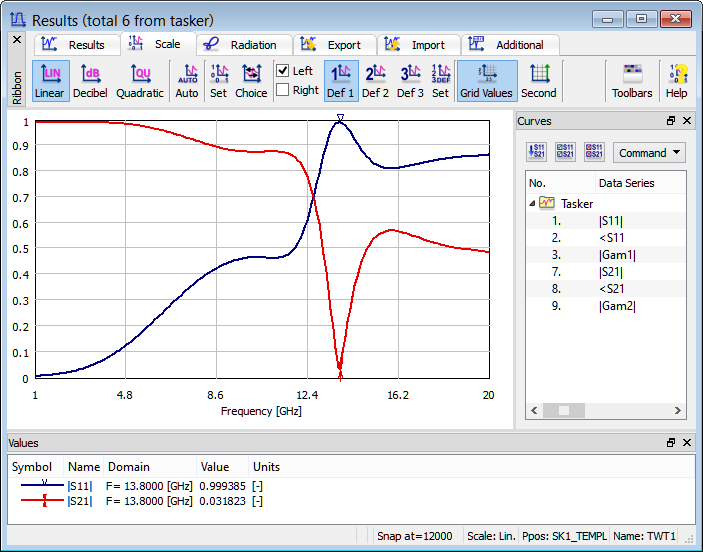703x552 pixels.
Task: Select the Quadratic scale icon
Action: click(x=140, y=73)
